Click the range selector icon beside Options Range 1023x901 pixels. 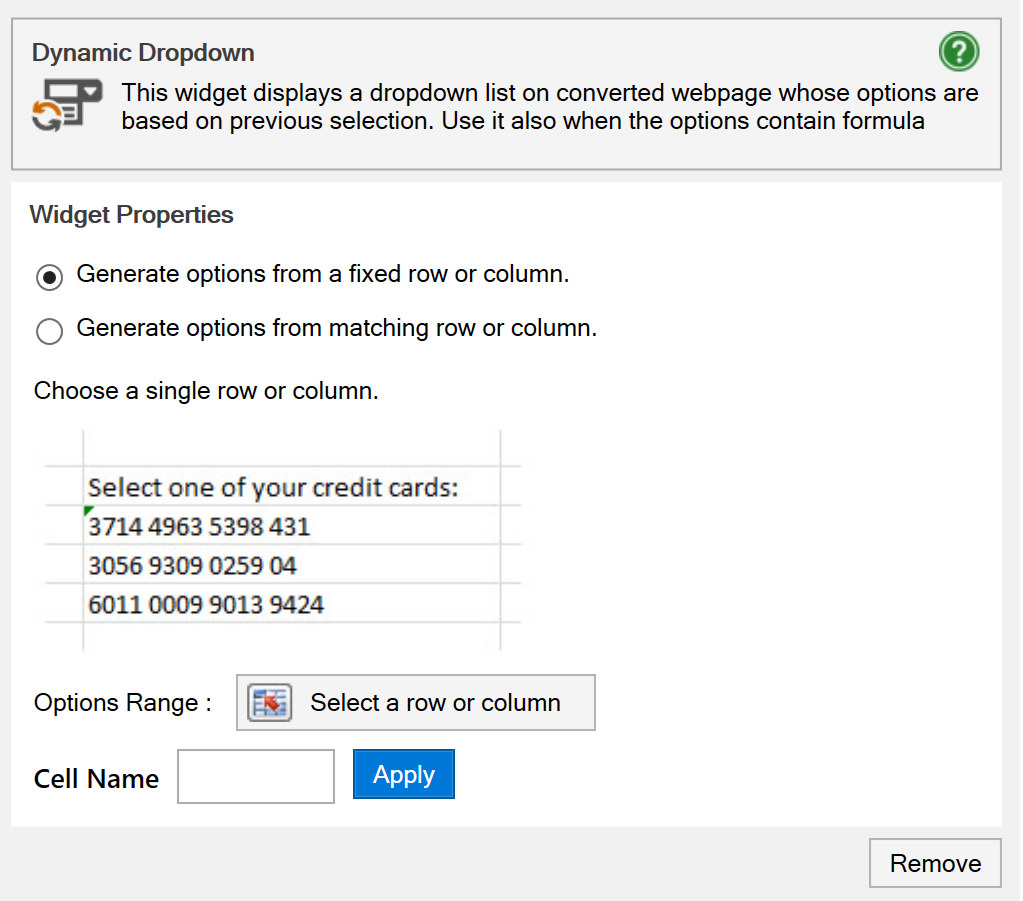pyautogui.click(x=269, y=703)
